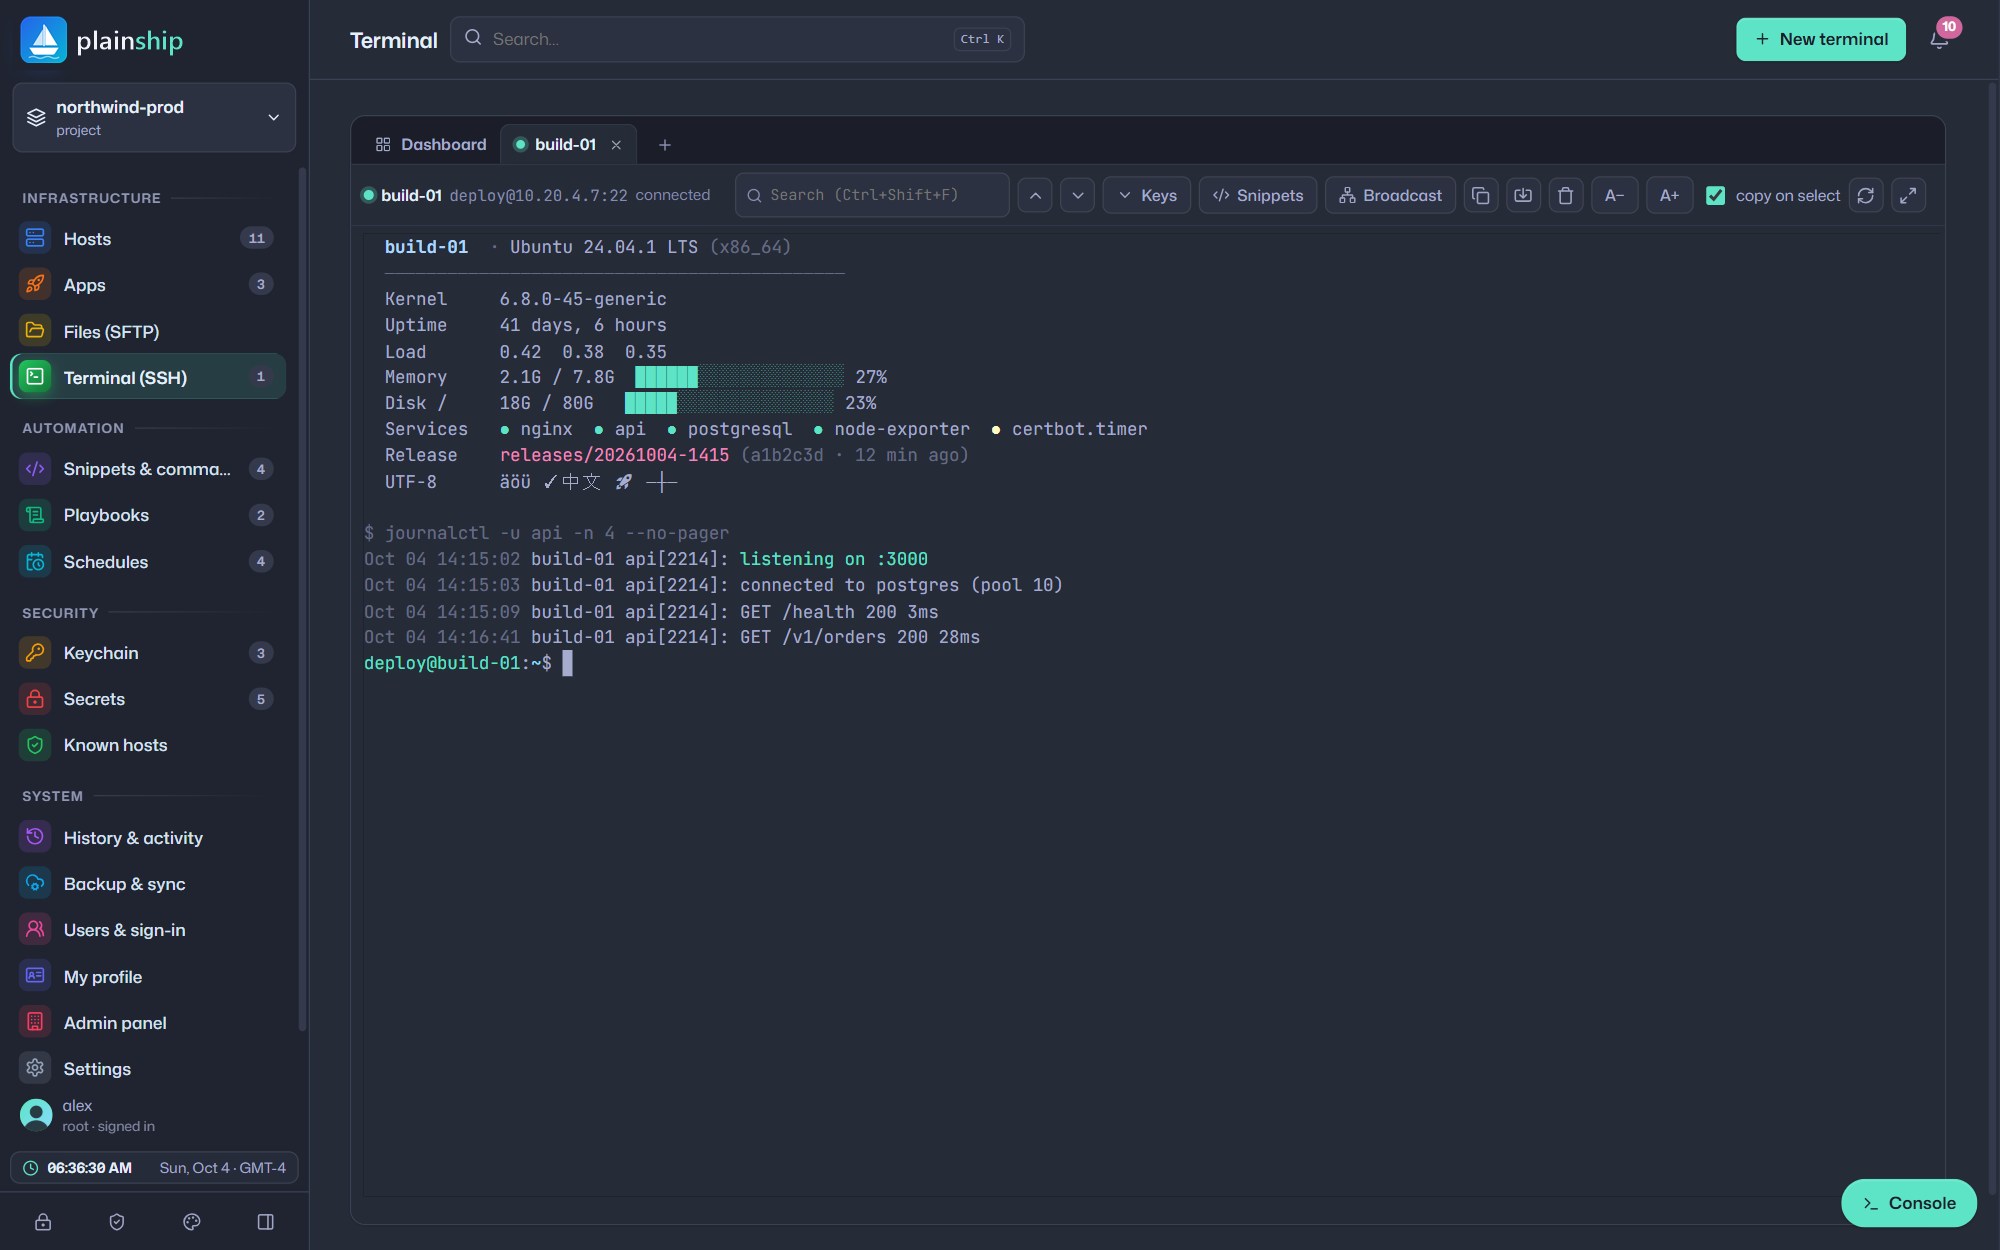Open Secrets in the sidebar
2000x1250 pixels.
[148, 699]
